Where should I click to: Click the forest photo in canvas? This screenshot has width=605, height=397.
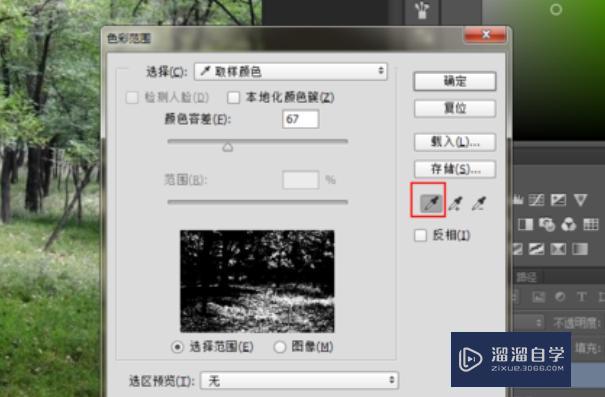50,201
